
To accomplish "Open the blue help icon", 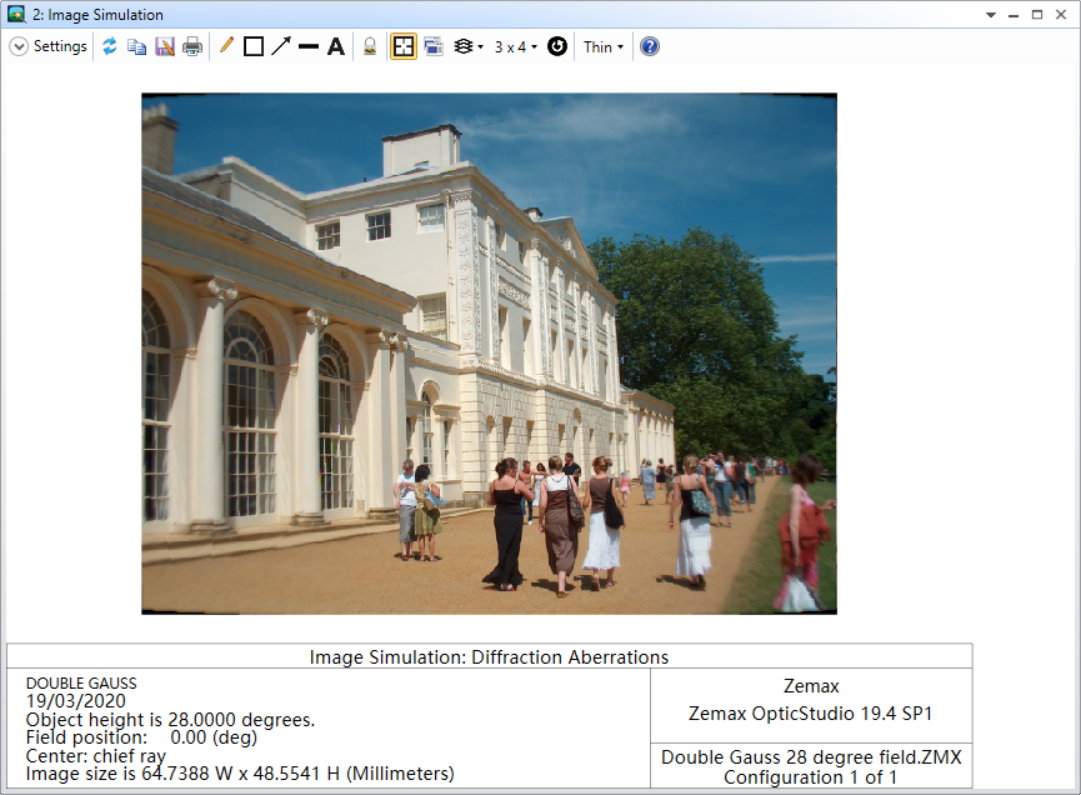I will [649, 46].
